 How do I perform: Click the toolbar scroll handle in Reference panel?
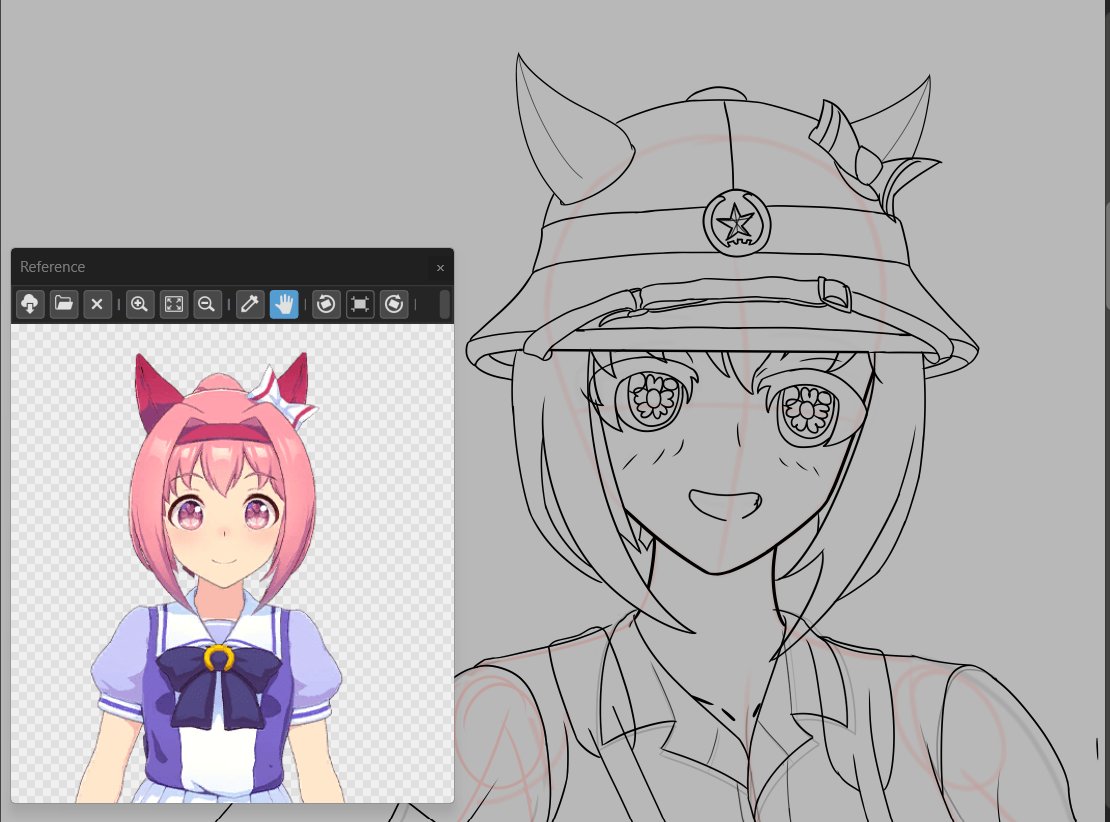tap(445, 304)
